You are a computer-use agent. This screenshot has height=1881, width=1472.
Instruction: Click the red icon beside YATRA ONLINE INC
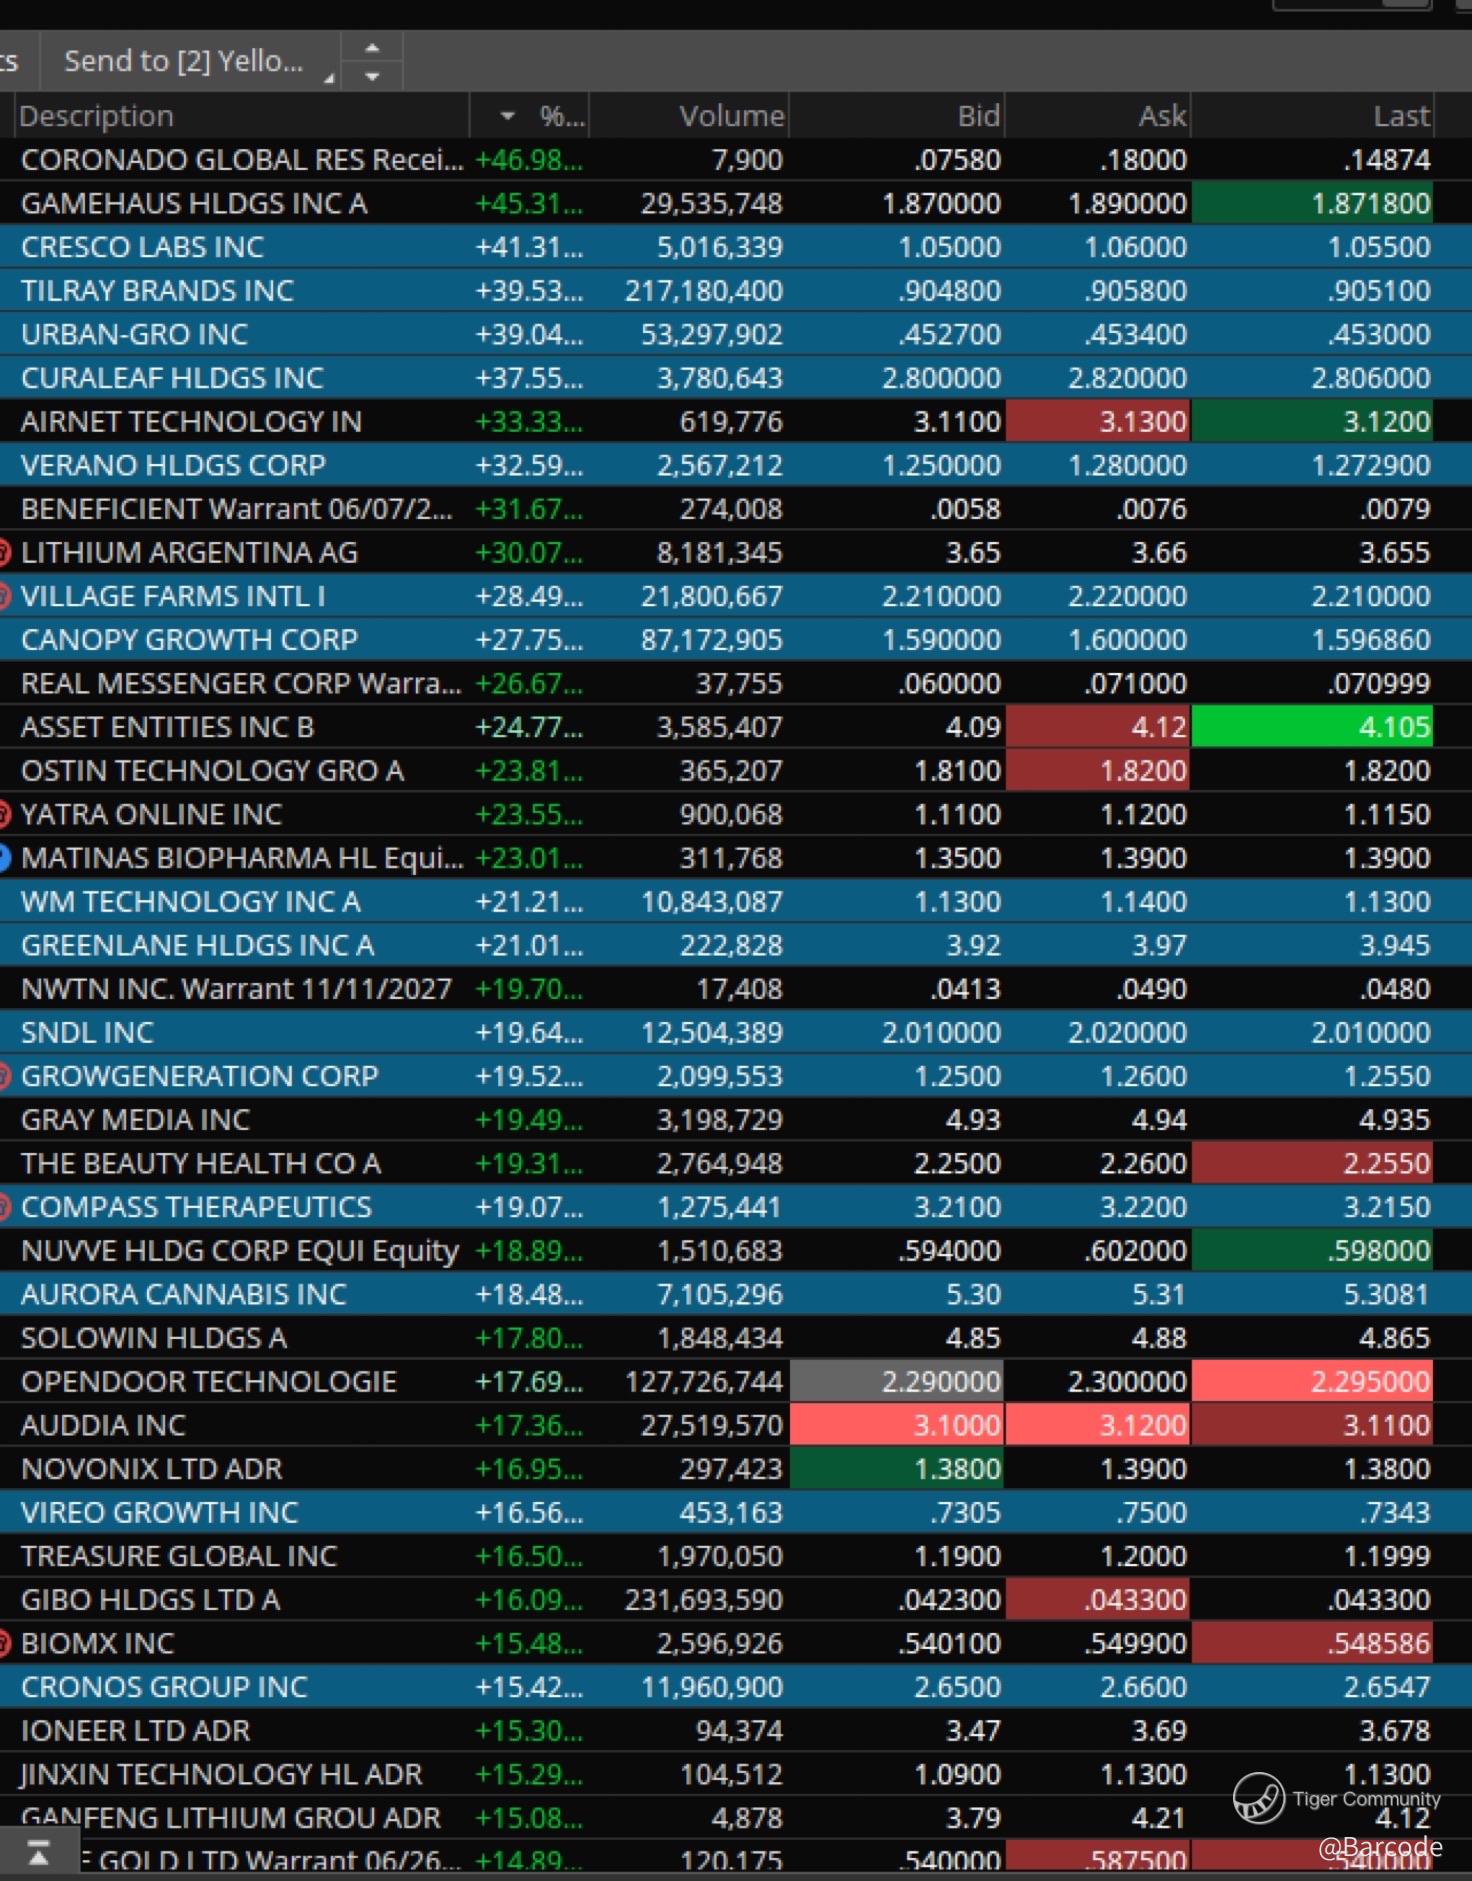5,815
